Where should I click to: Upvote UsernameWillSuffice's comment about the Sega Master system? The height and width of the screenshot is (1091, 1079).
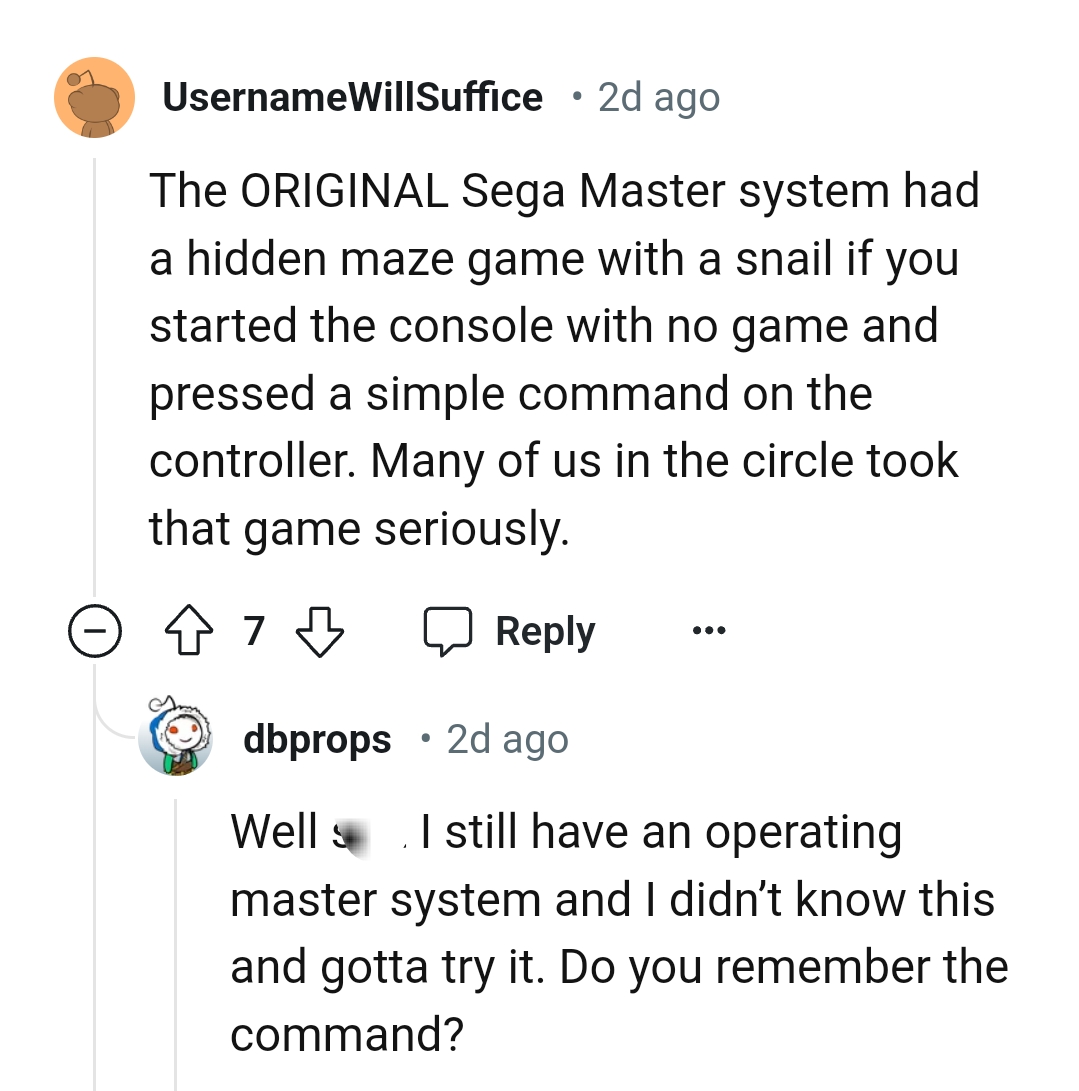[188, 630]
